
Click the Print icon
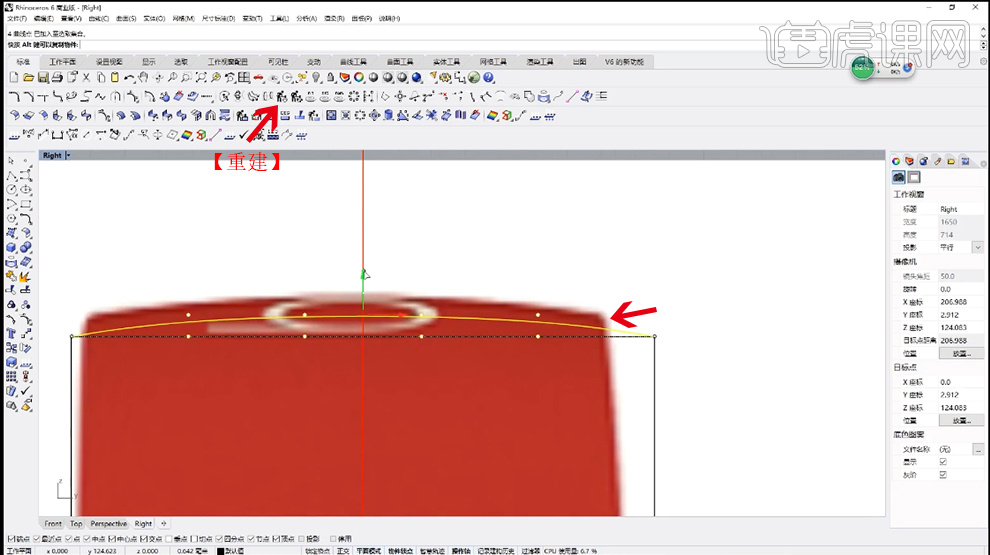coord(57,78)
